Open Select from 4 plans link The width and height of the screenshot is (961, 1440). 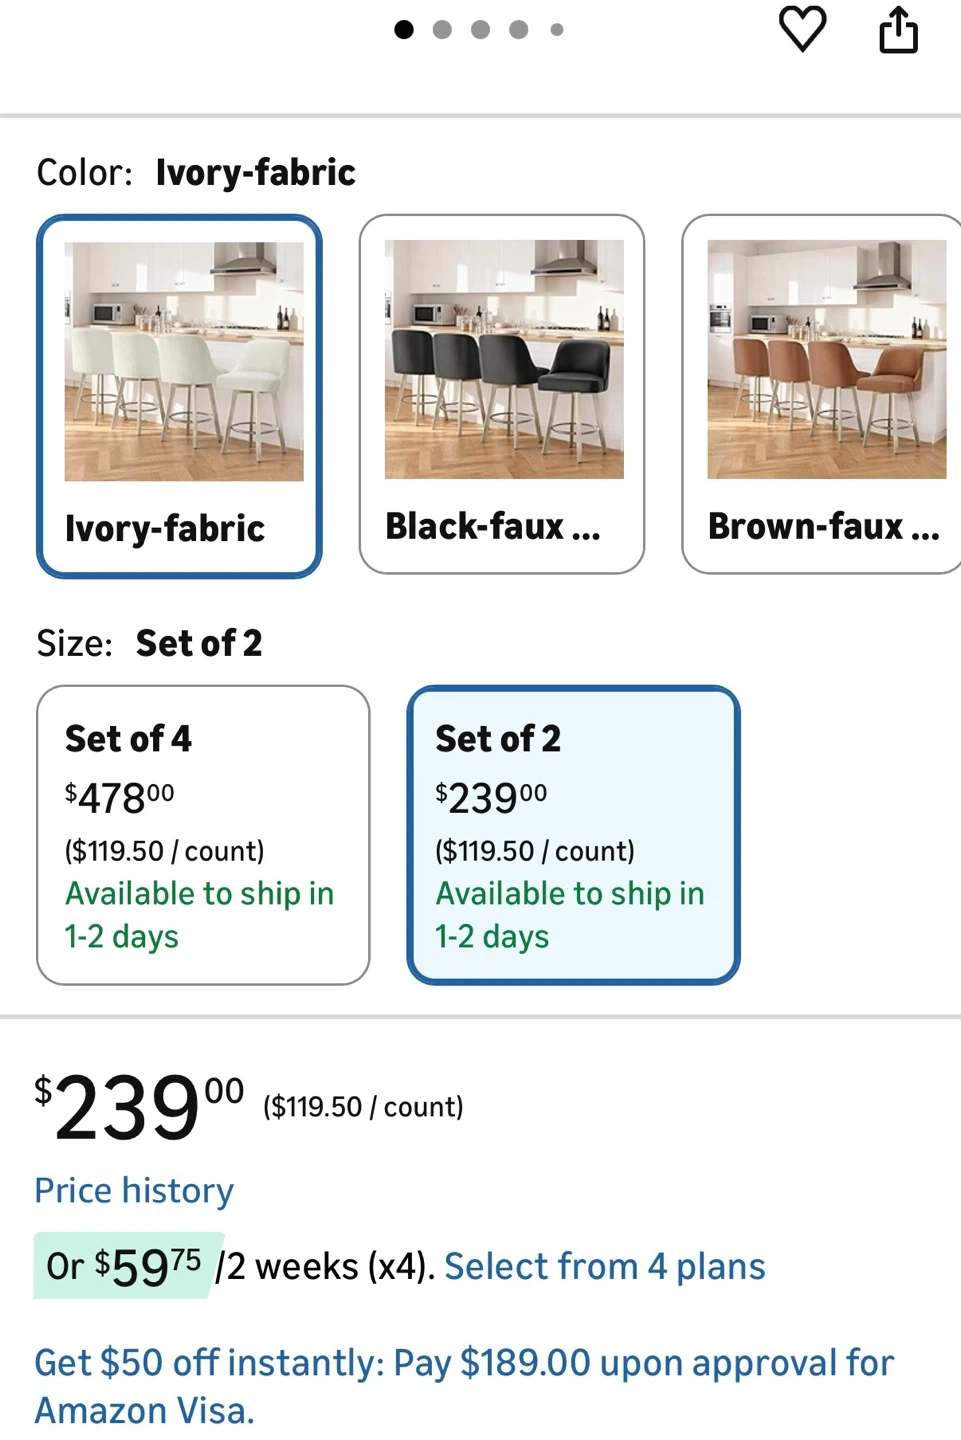(x=604, y=1266)
